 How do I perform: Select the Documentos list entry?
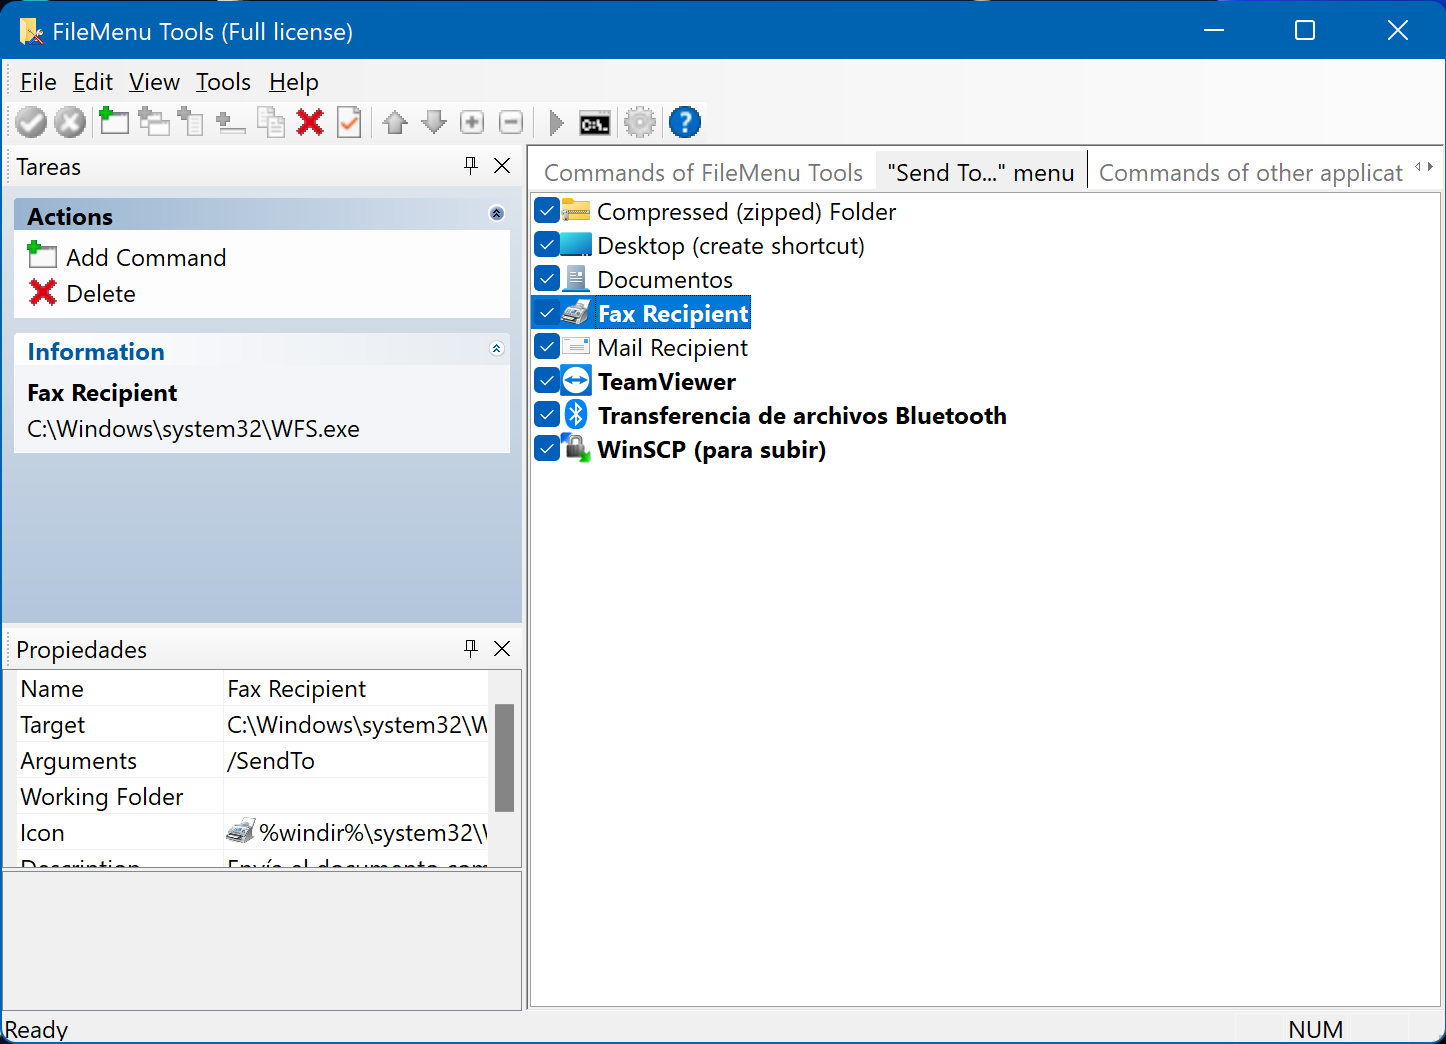coord(665,279)
